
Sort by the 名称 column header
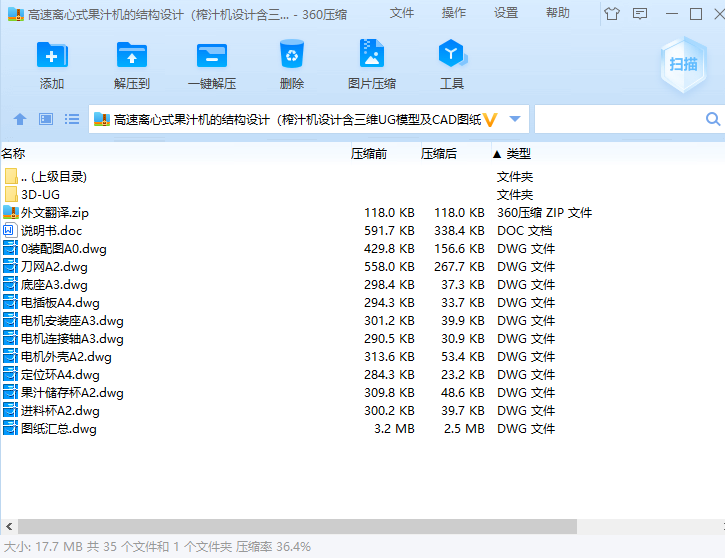pyautogui.click(x=13, y=153)
